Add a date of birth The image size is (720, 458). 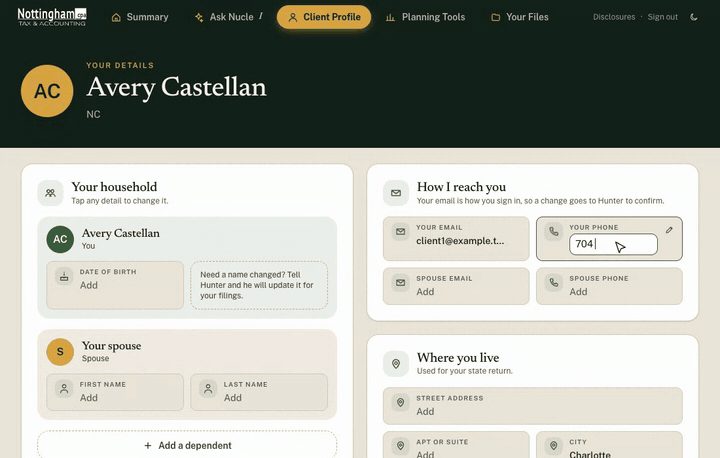click(115, 285)
